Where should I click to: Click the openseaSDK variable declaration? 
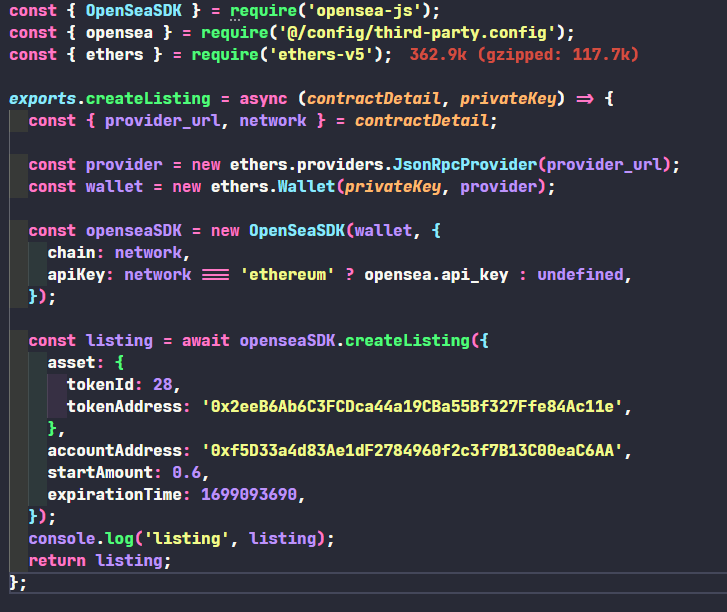coord(134,231)
